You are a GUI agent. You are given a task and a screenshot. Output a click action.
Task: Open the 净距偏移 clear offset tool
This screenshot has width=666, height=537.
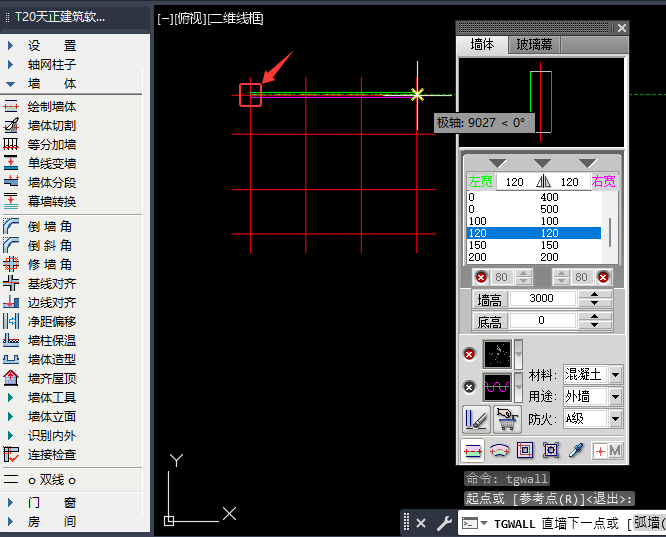point(40,321)
